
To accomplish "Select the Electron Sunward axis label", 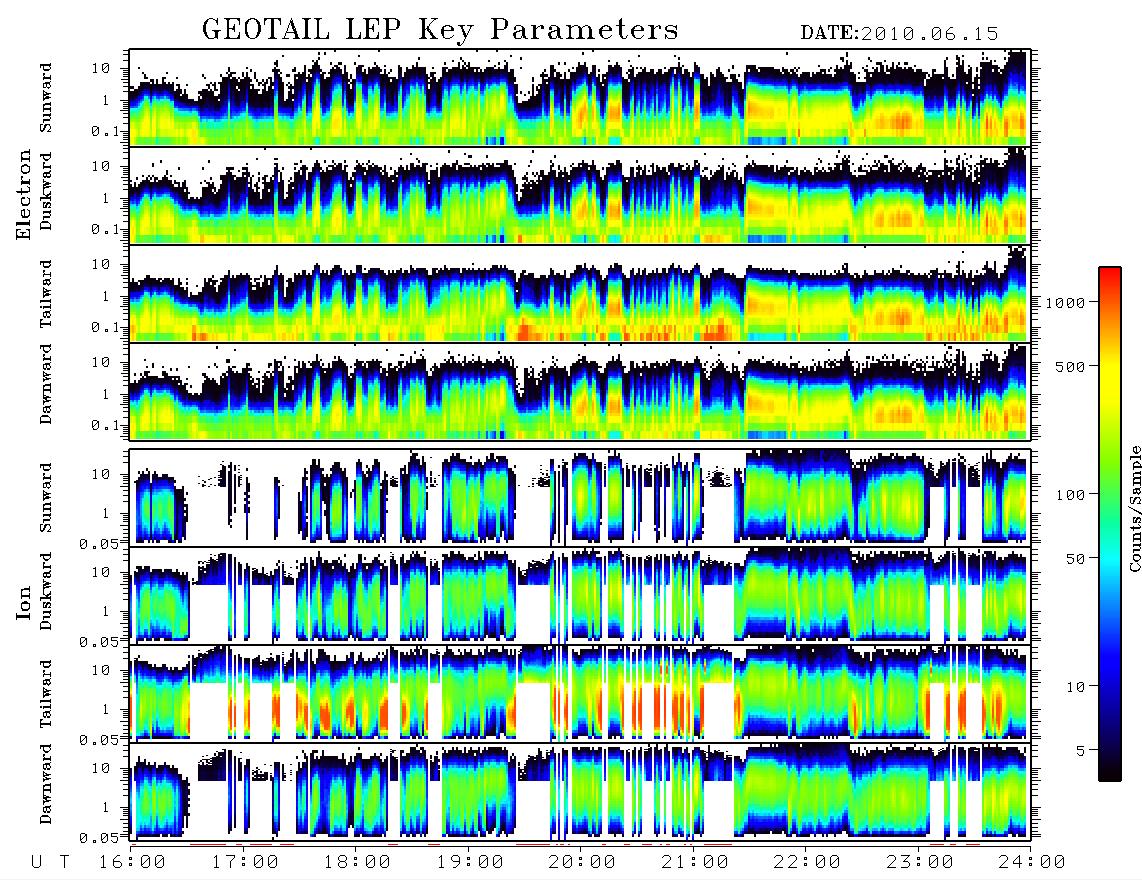I will click(46, 98).
